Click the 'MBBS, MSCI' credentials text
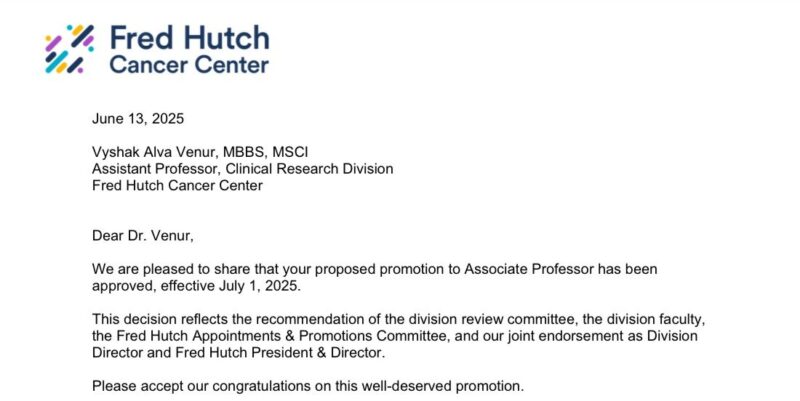The width and height of the screenshot is (800, 401). click(265, 152)
